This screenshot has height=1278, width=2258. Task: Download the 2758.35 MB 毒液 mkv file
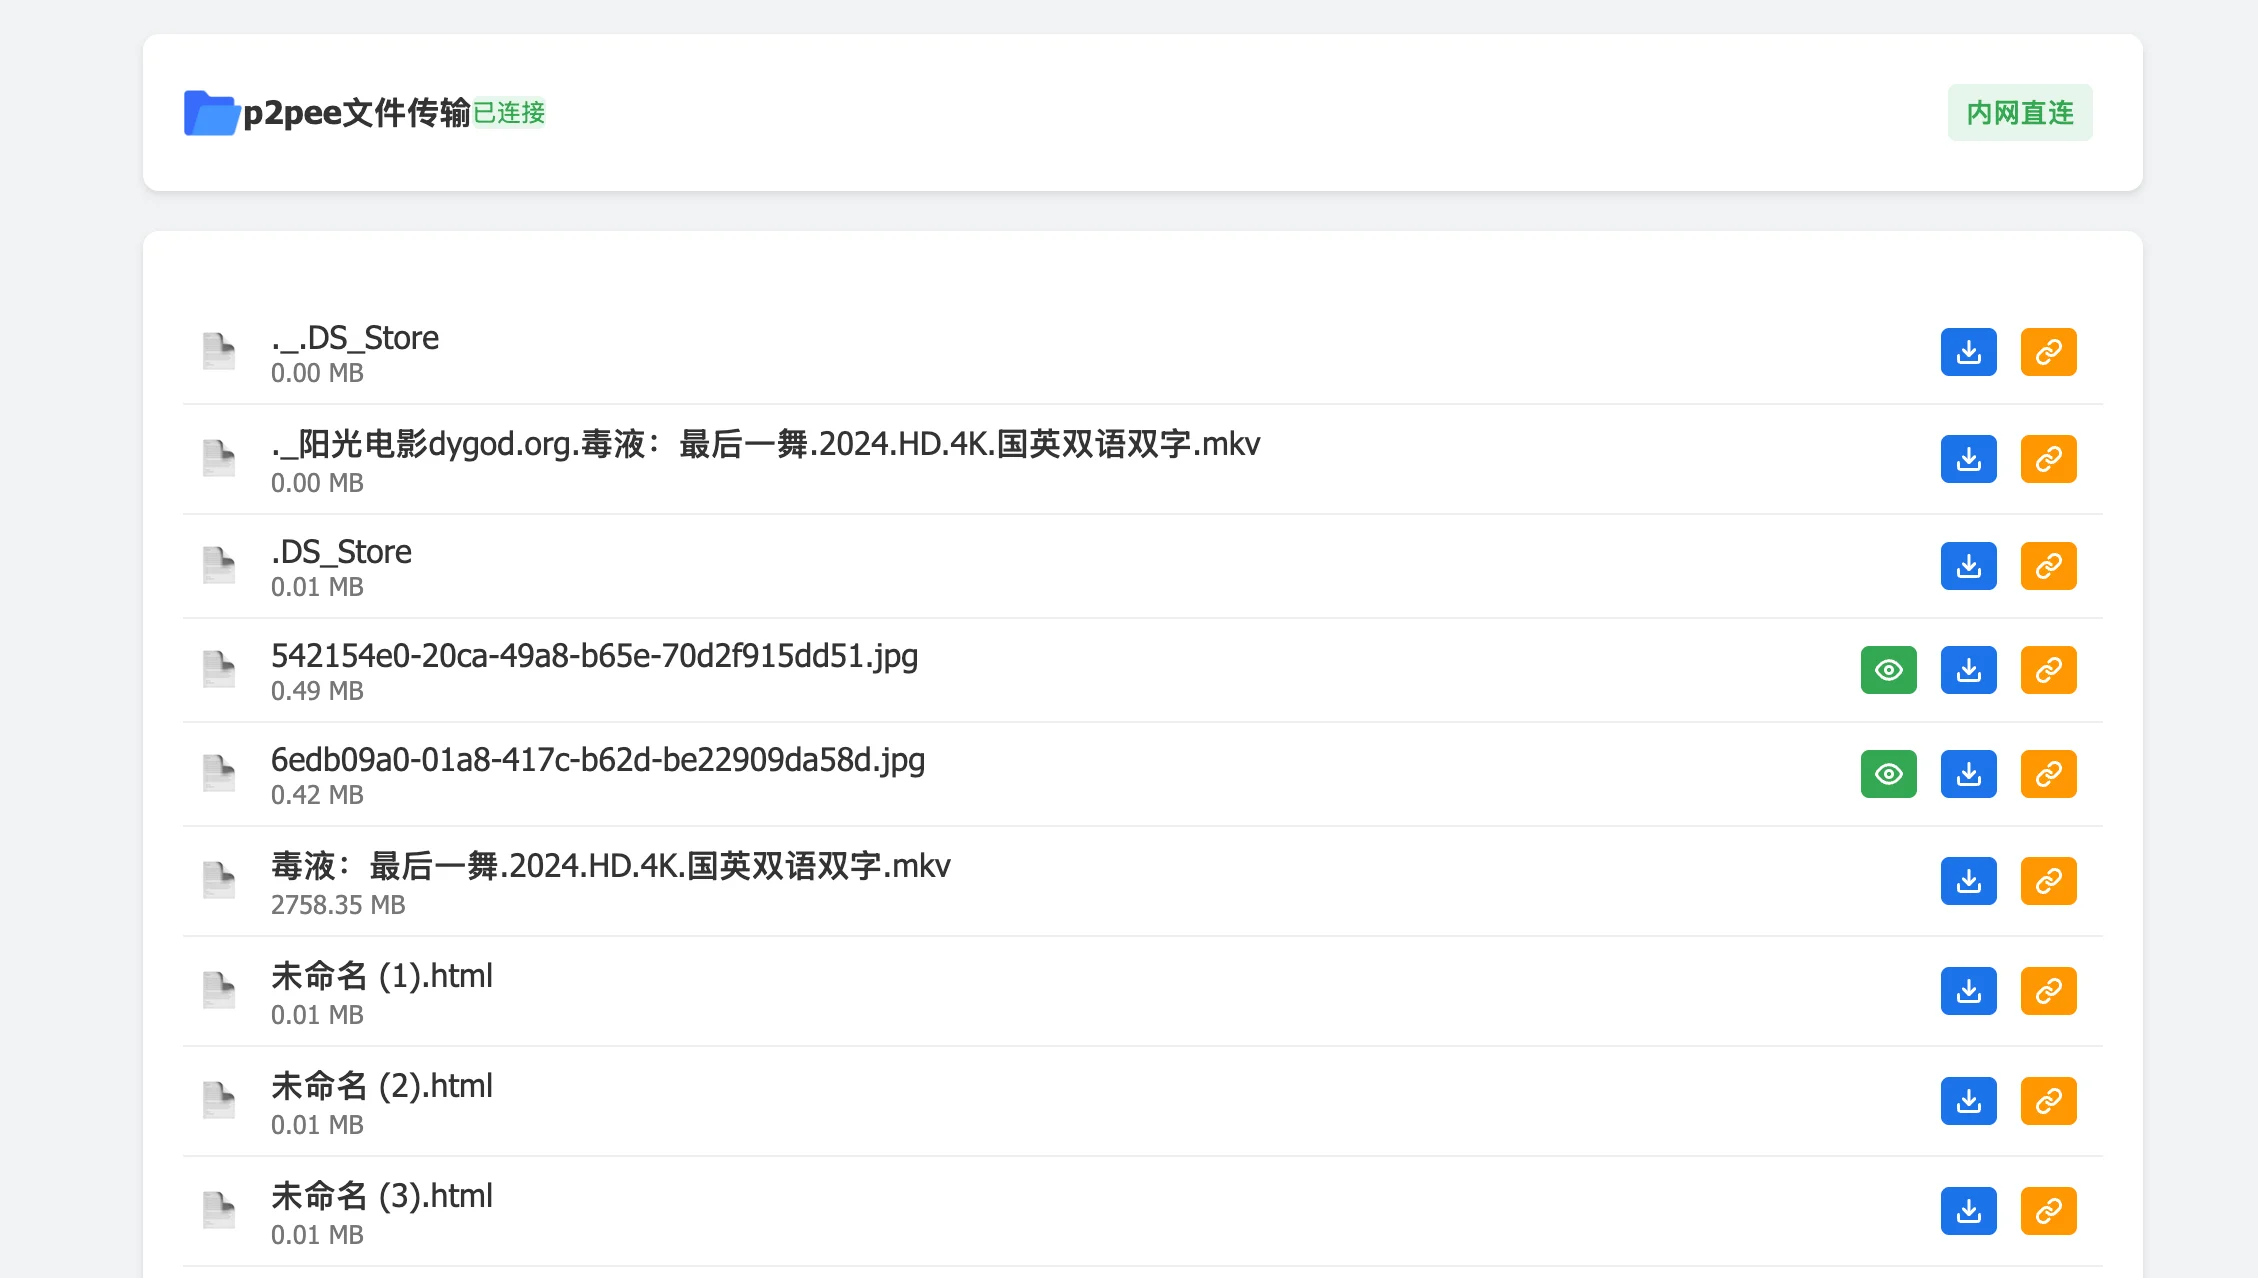click(1968, 881)
